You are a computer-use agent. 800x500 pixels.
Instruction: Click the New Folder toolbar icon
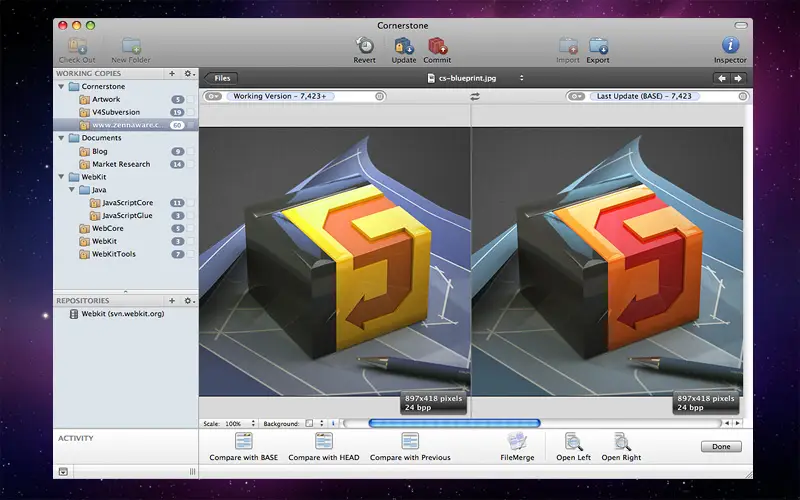131,46
